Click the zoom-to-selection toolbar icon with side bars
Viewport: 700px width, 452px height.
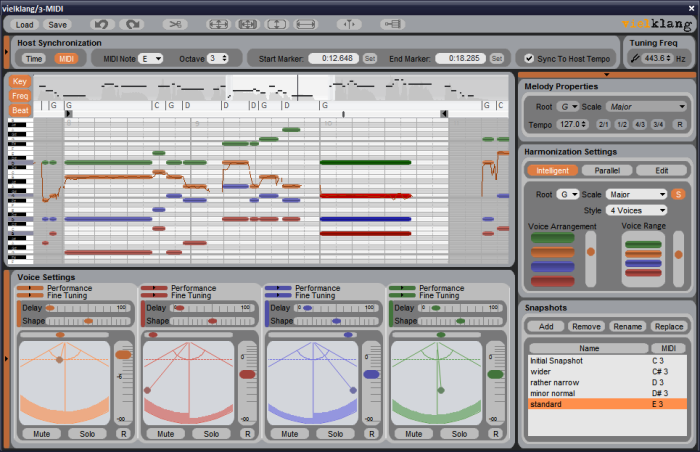pyautogui.click(x=248, y=24)
